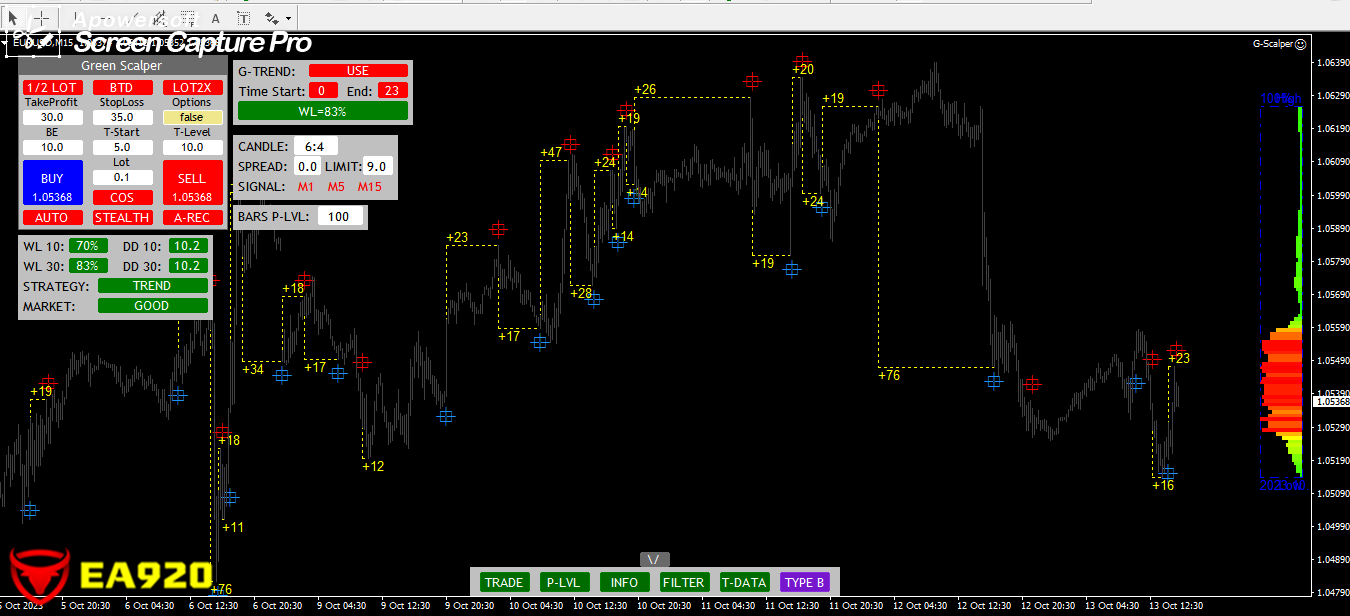1350x616 pixels.
Task: Collapse the bottom panel with V button
Action: tap(654, 560)
